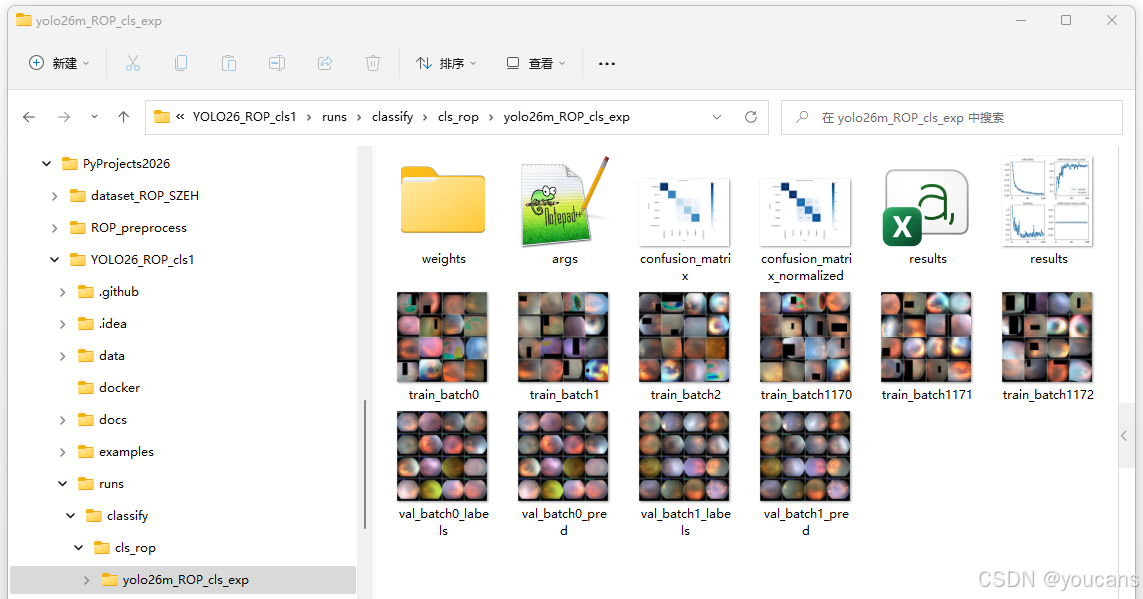The height and width of the screenshot is (599, 1143).
Task: Maximize the File Explorer window
Action: point(1066,20)
